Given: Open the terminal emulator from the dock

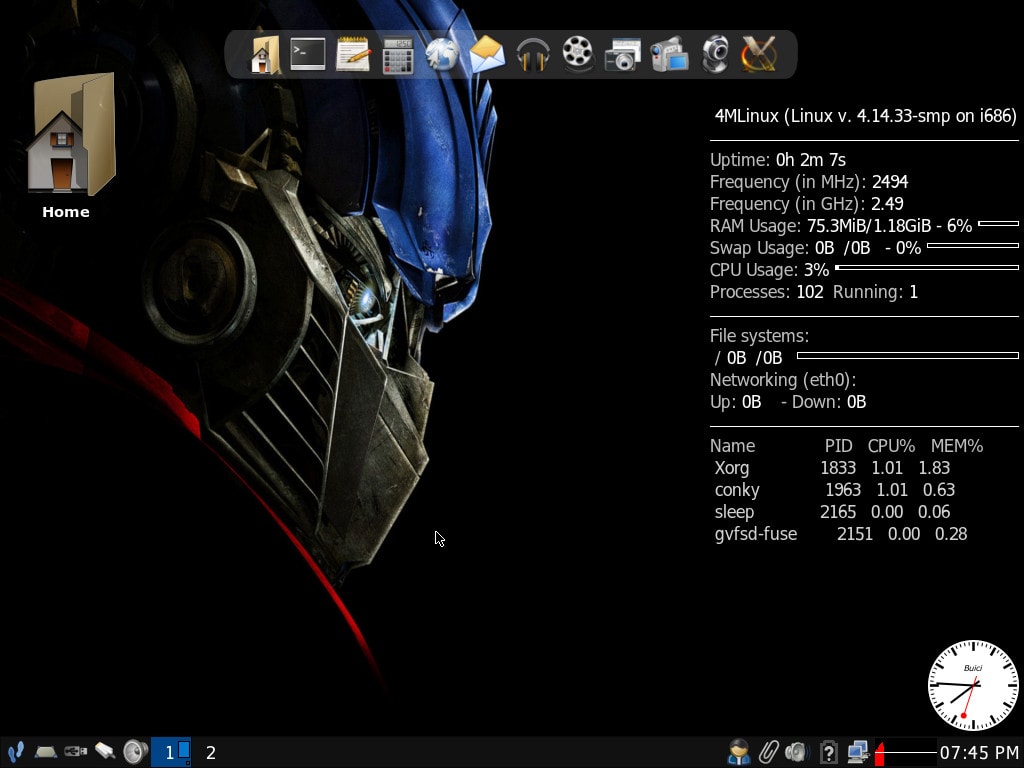Looking at the screenshot, I should point(306,55).
